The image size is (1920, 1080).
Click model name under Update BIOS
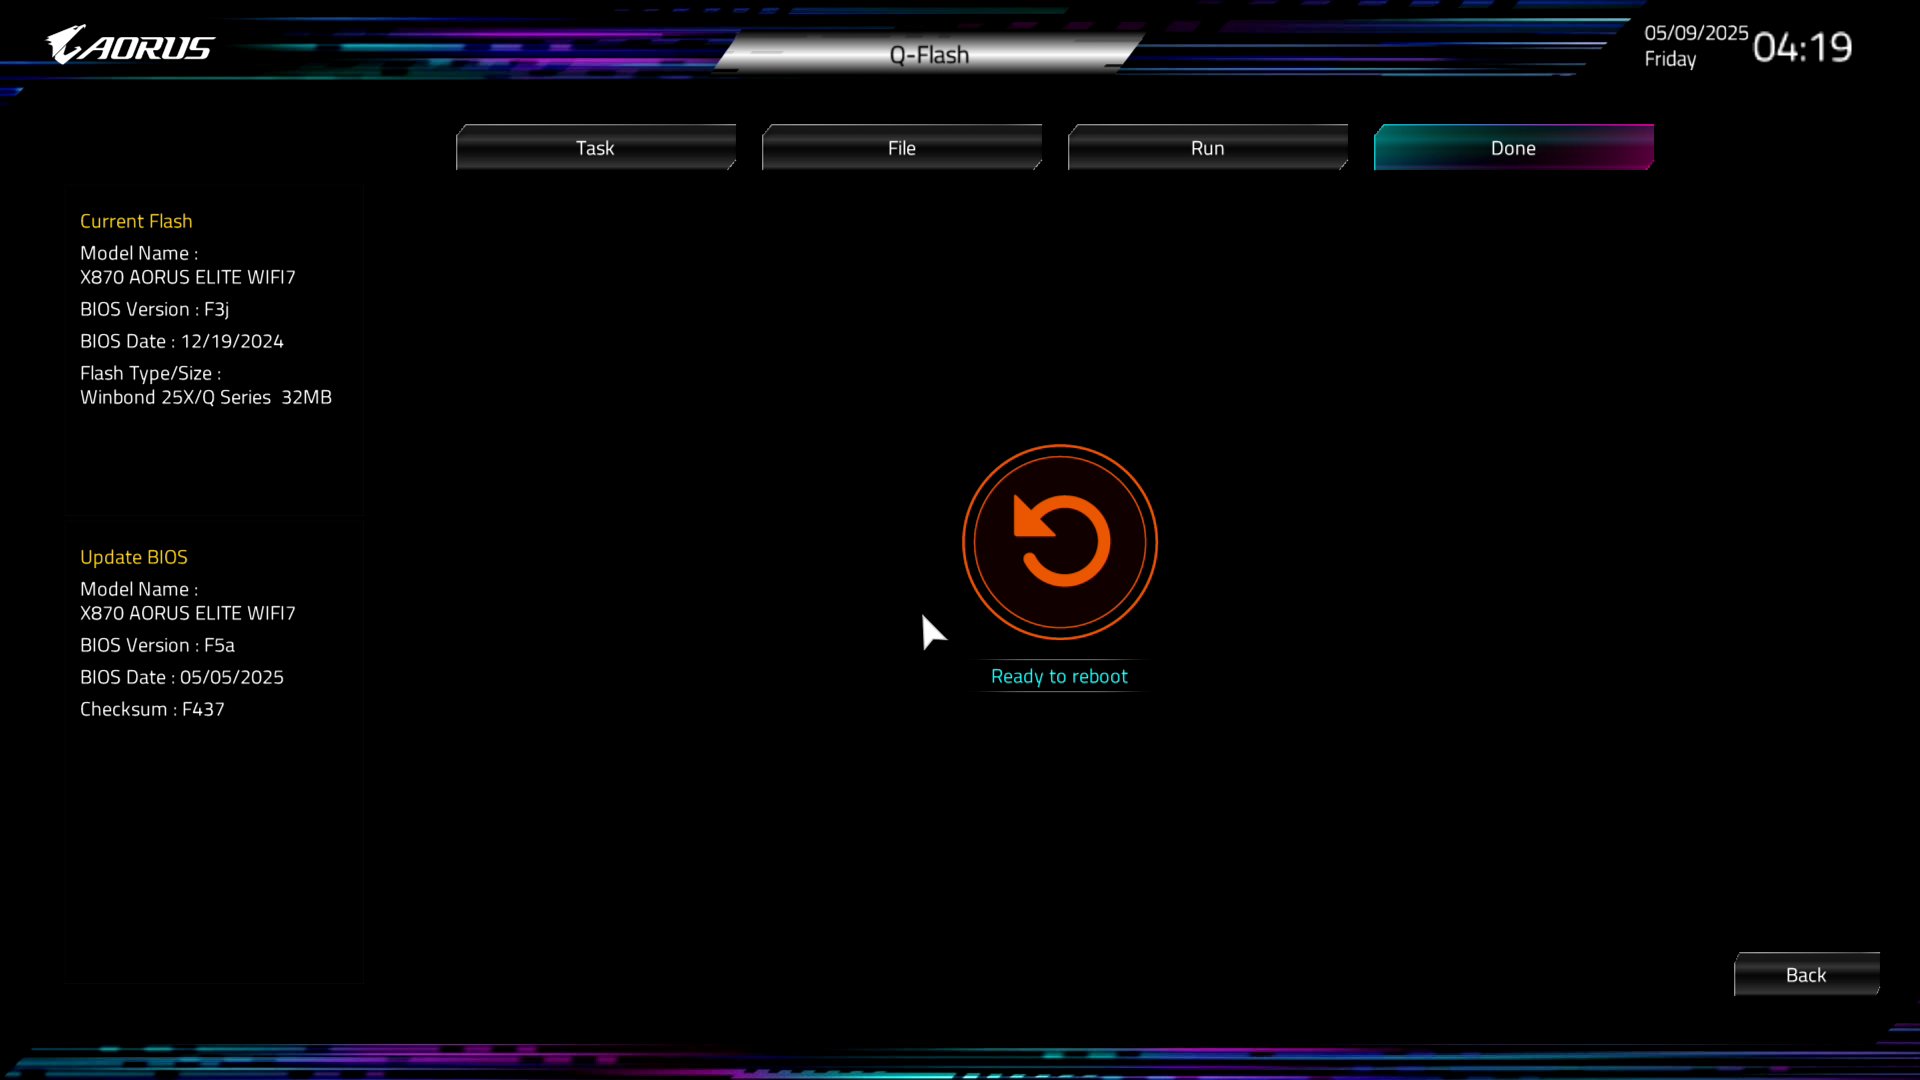click(188, 613)
